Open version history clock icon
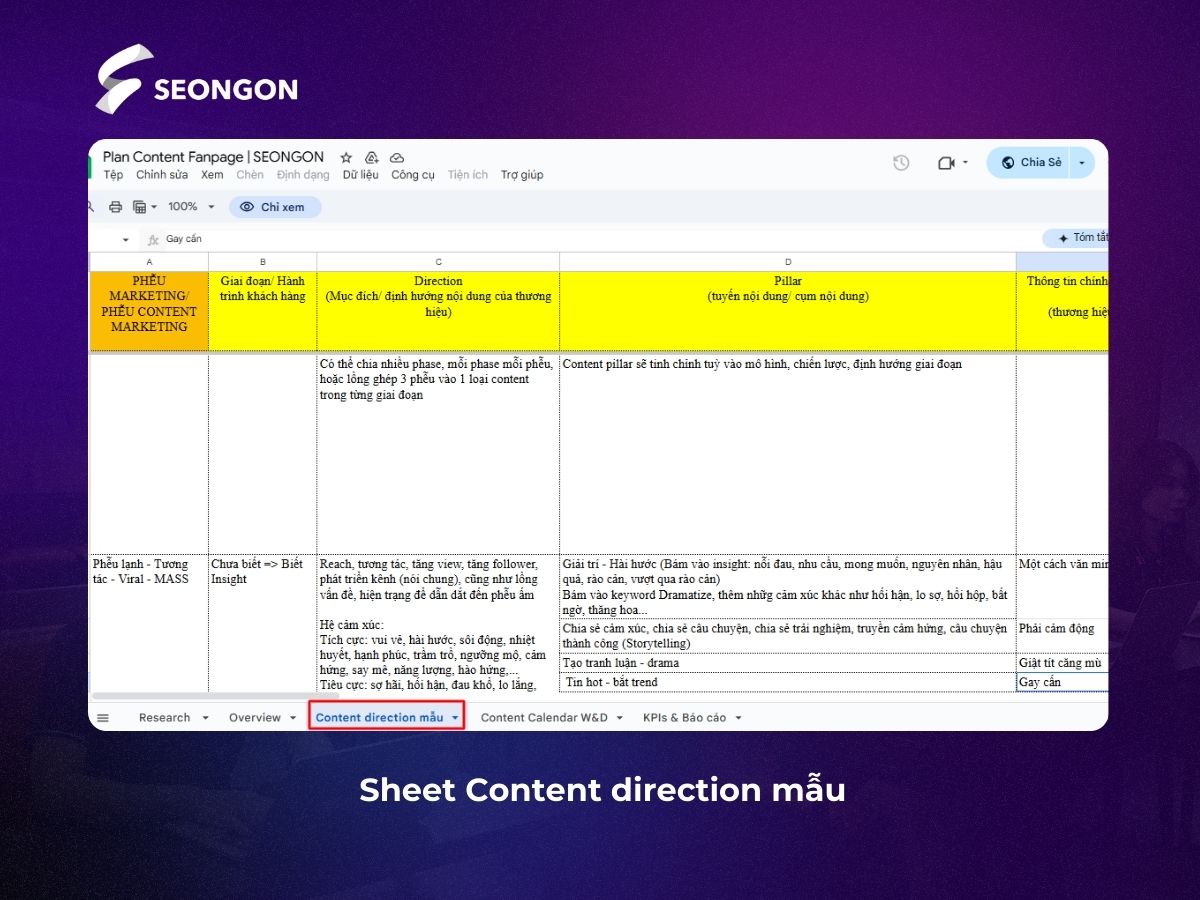Image resolution: width=1200 pixels, height=900 pixels. (901, 163)
